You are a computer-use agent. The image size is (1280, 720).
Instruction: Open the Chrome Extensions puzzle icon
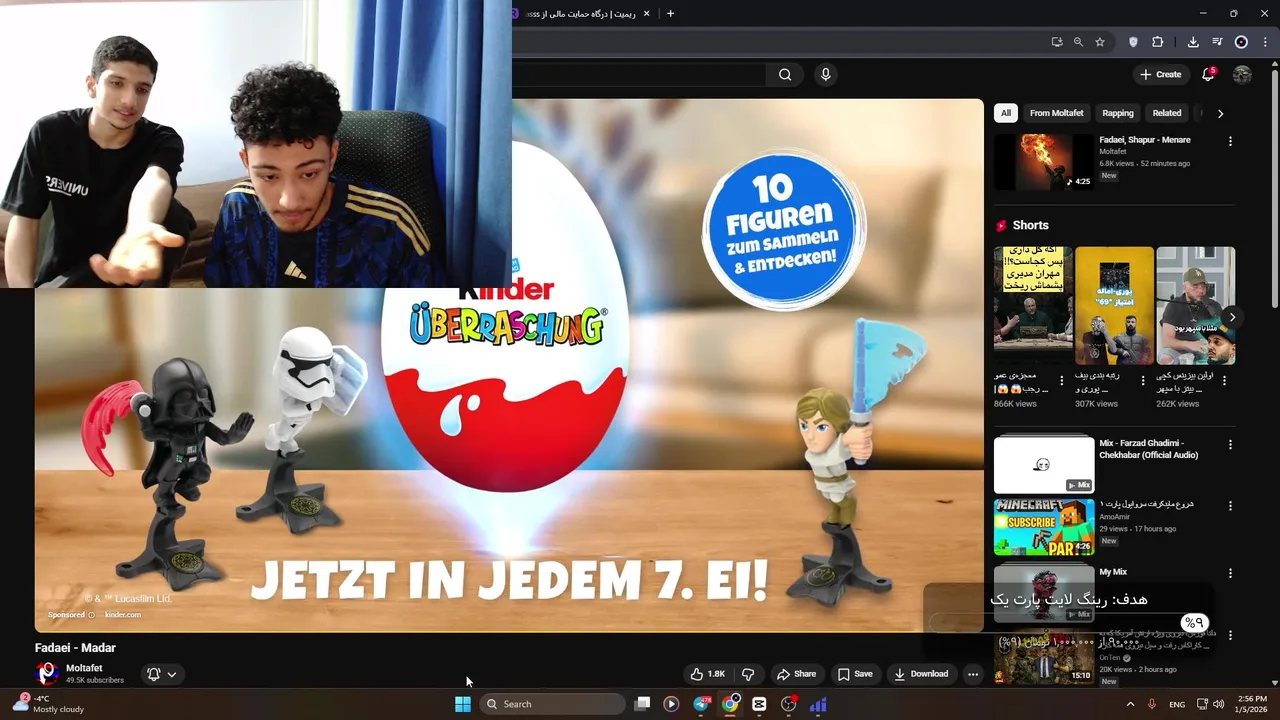[x=1158, y=42]
